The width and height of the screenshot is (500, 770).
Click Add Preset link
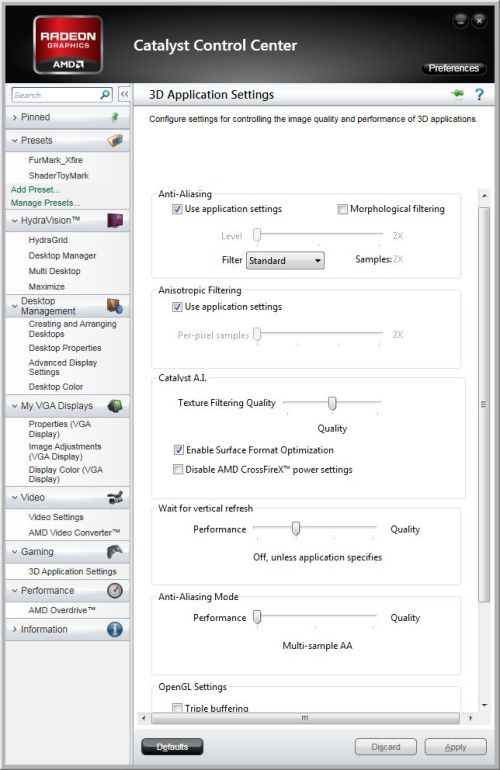click(x=35, y=190)
